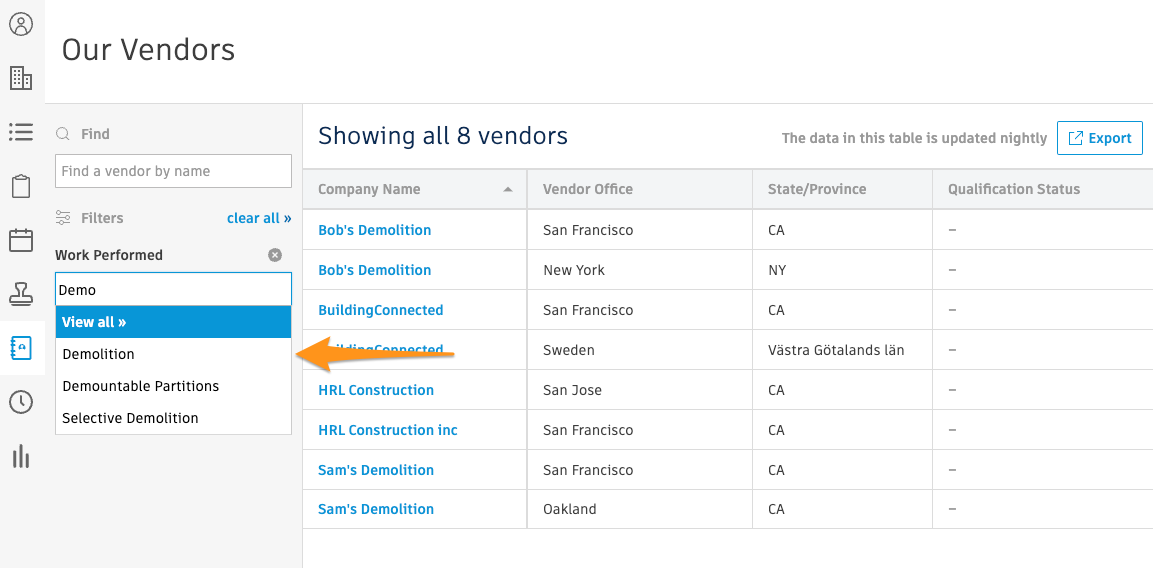Select 'Demolition' from the dropdown list
The image size is (1153, 568).
174,354
